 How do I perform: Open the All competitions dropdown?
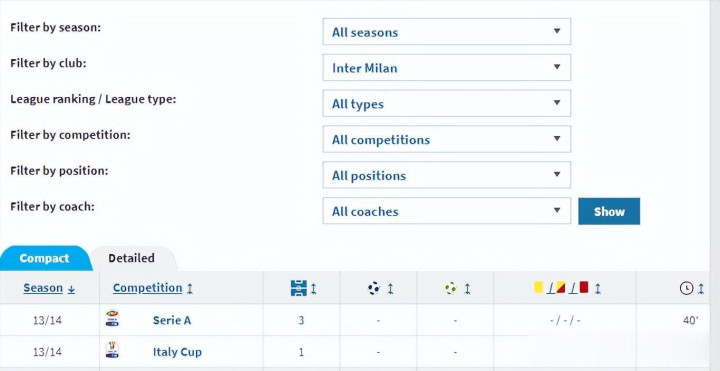point(446,139)
